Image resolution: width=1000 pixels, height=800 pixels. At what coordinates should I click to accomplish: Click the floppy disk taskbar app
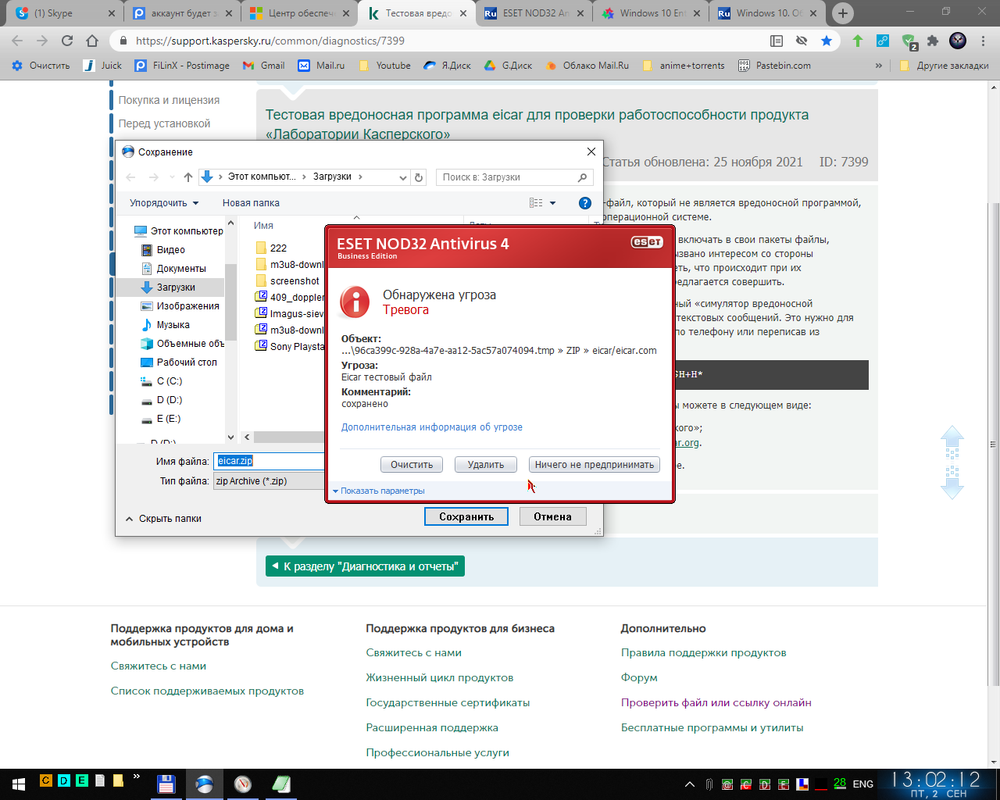click(x=166, y=784)
